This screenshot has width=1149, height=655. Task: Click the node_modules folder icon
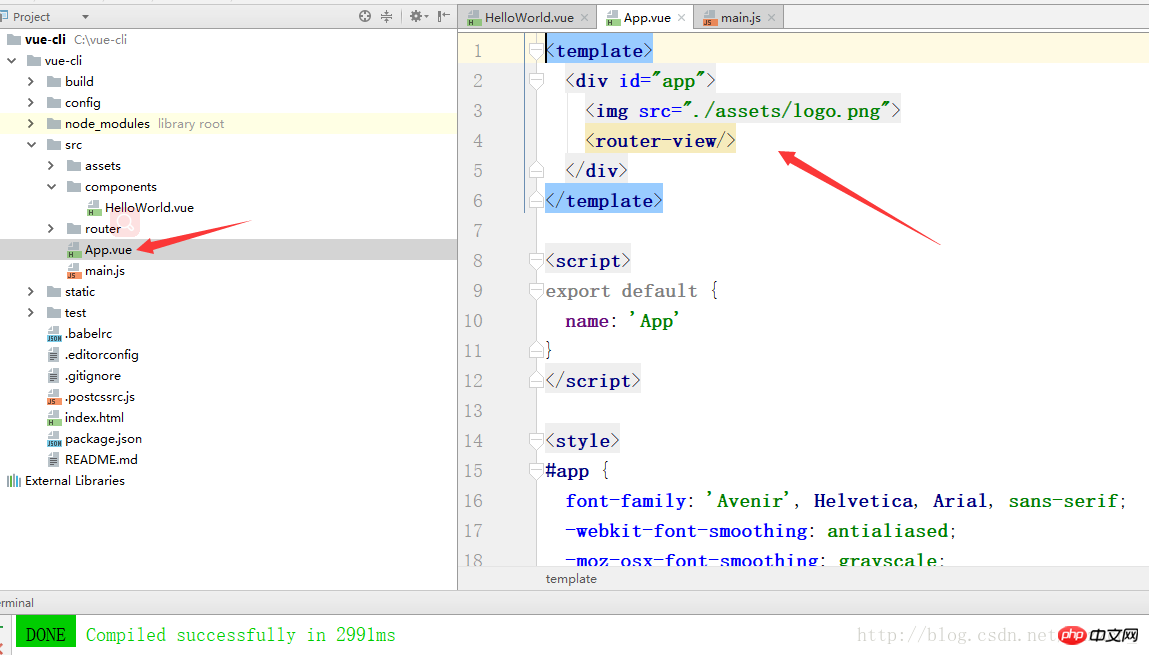(x=54, y=124)
